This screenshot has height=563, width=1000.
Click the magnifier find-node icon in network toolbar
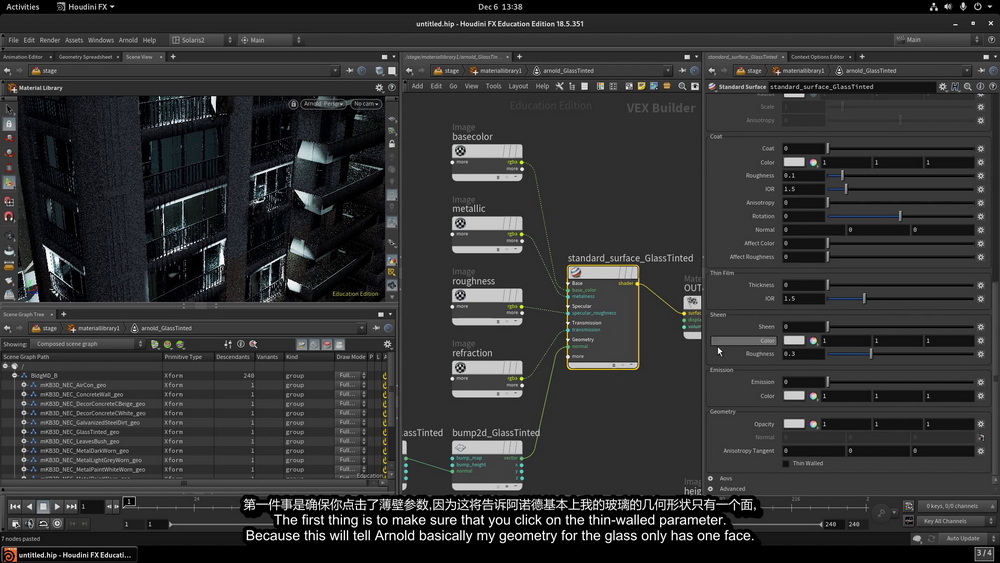point(682,86)
